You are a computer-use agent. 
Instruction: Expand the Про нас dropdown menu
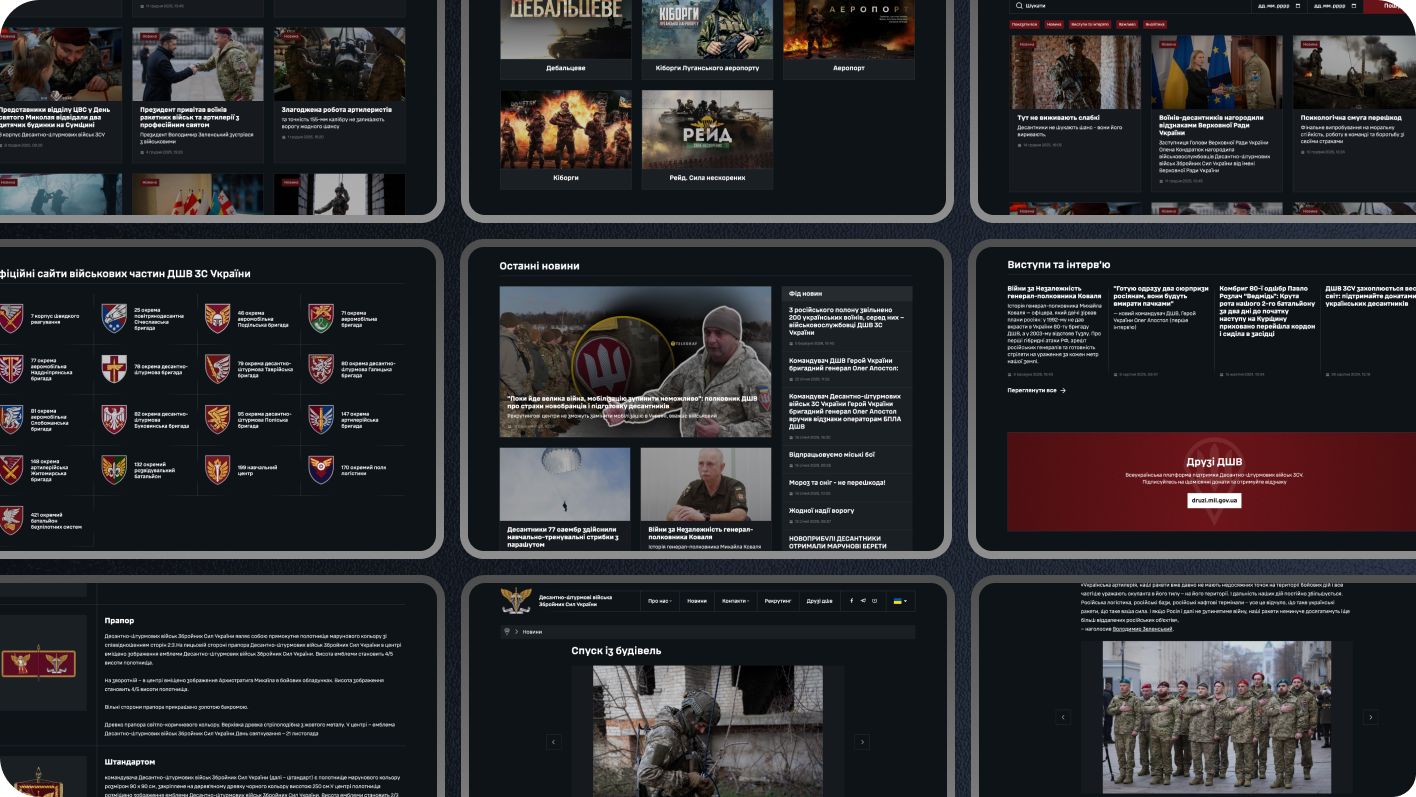(660, 601)
